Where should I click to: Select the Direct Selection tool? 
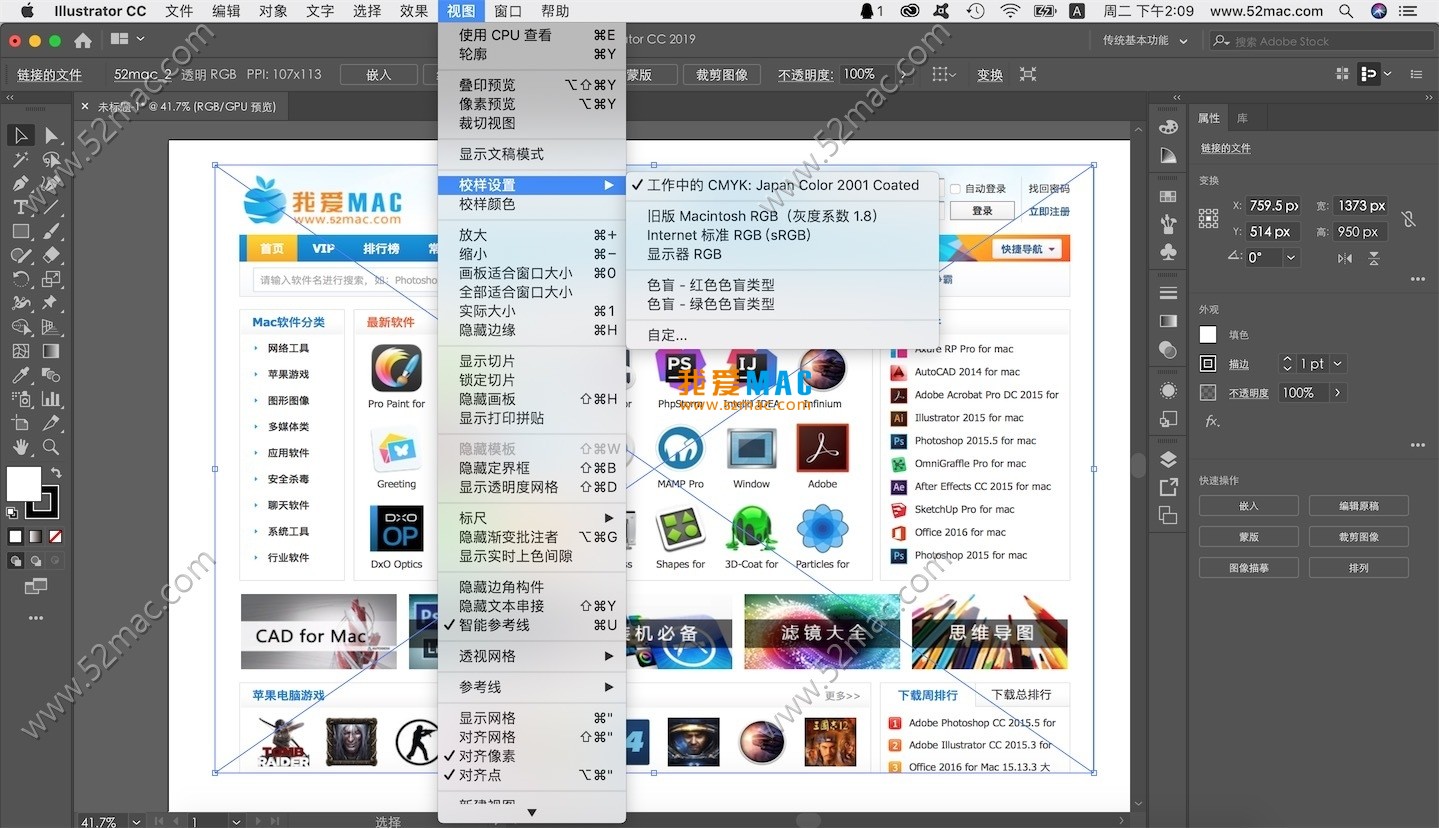[x=51, y=135]
